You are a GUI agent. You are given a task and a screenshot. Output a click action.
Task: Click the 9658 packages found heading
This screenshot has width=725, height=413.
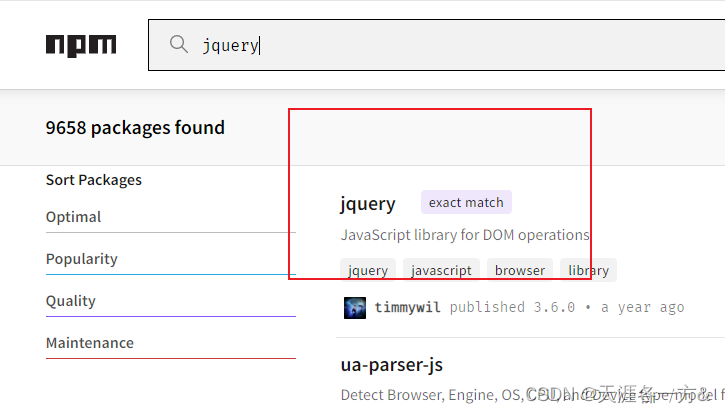(x=135, y=128)
